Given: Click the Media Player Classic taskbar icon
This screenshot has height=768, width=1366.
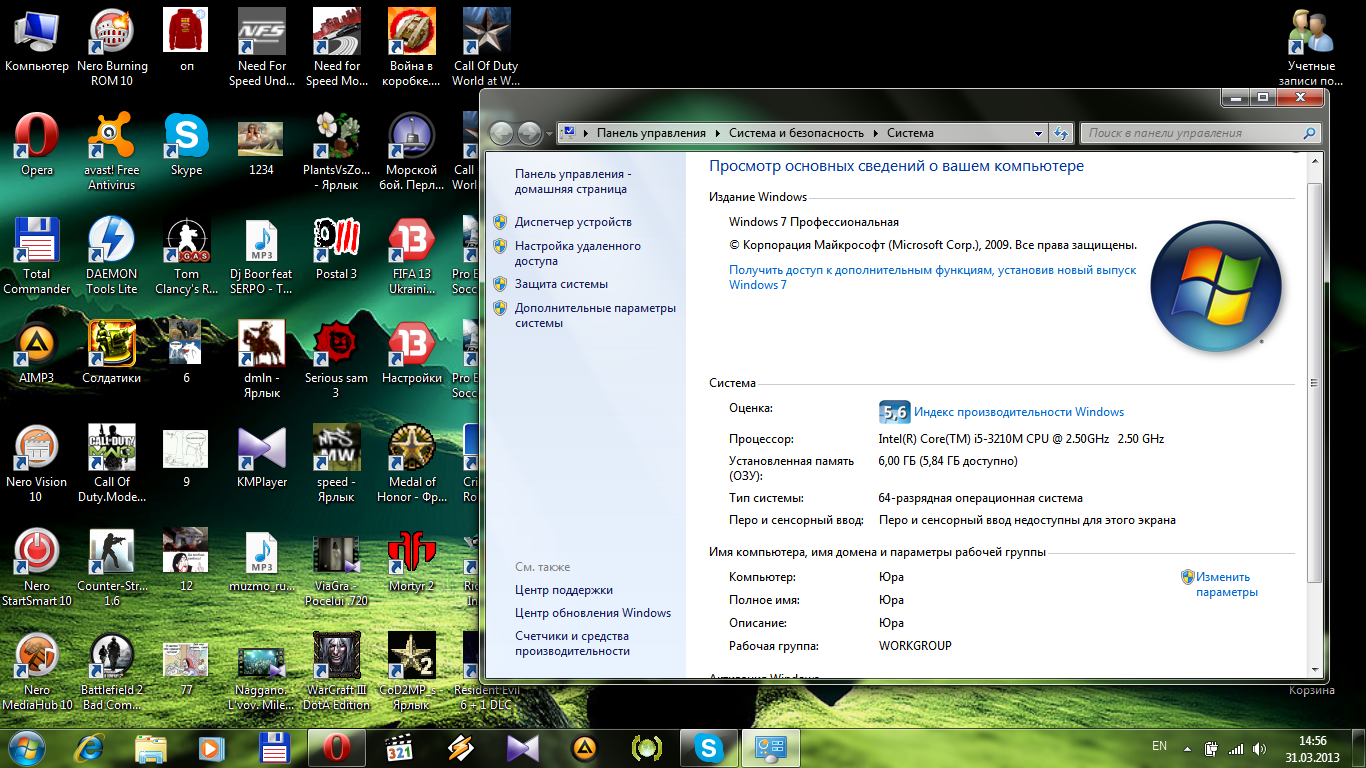Looking at the screenshot, I should coord(400,747).
